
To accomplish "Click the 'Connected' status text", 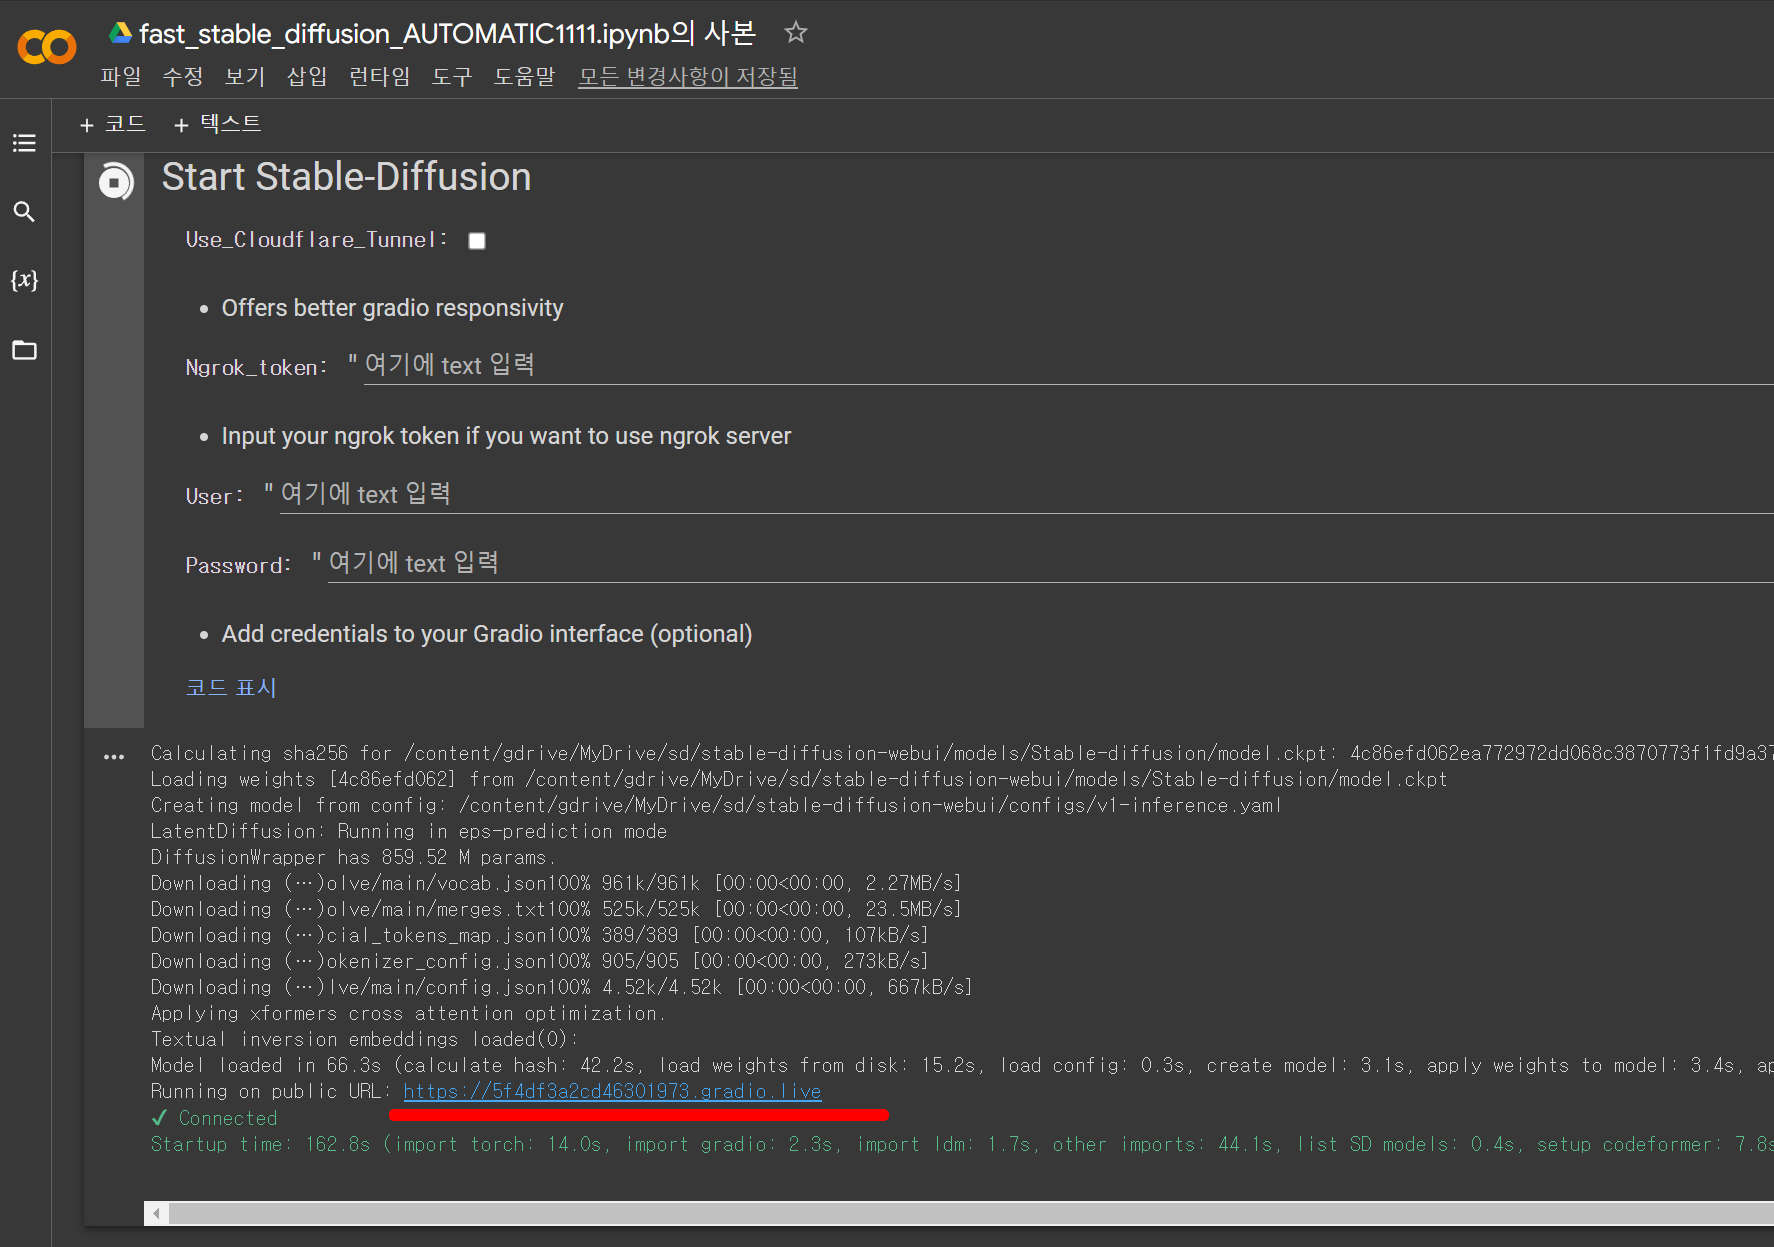I will click(x=227, y=1118).
